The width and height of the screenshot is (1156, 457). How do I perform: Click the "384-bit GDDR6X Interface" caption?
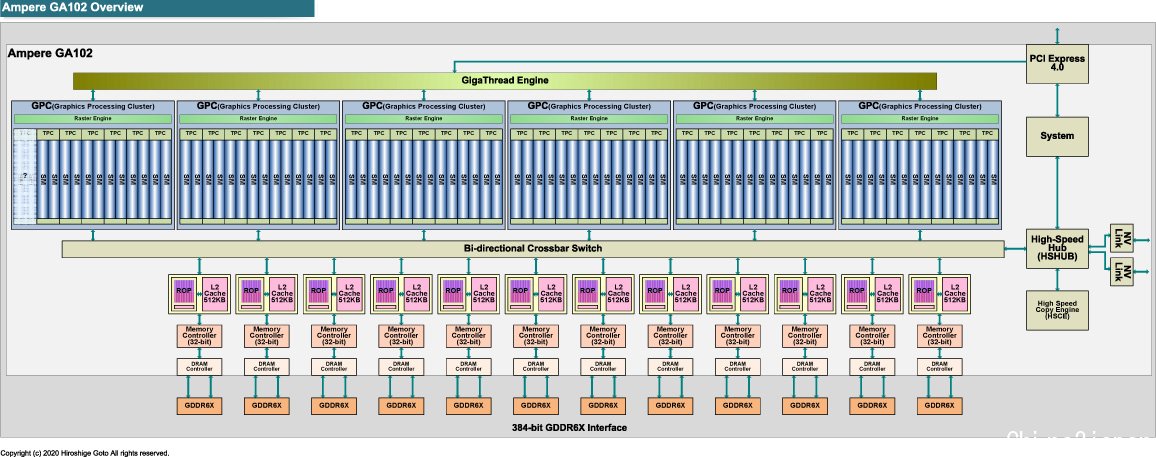click(x=569, y=428)
